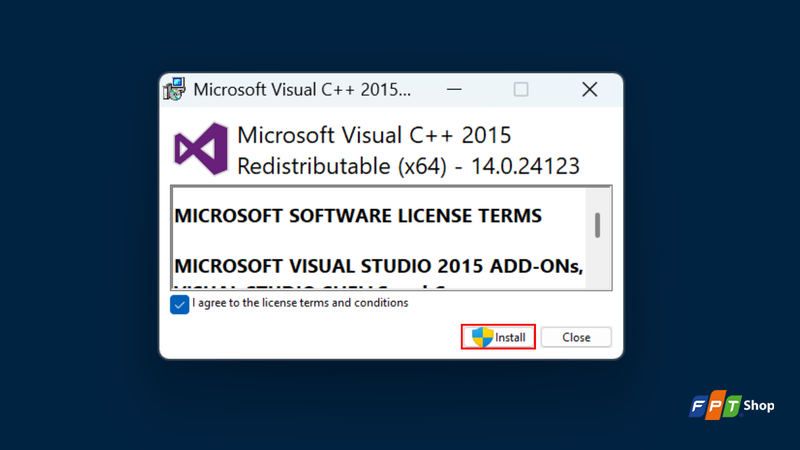
Task: Click the "Redistributable (x64) - 14.0.24123" text
Action: click(409, 166)
